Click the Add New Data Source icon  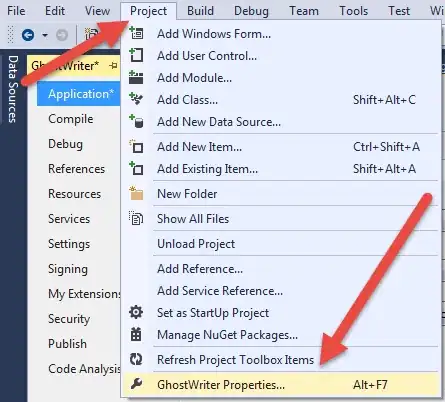[x=136, y=121]
